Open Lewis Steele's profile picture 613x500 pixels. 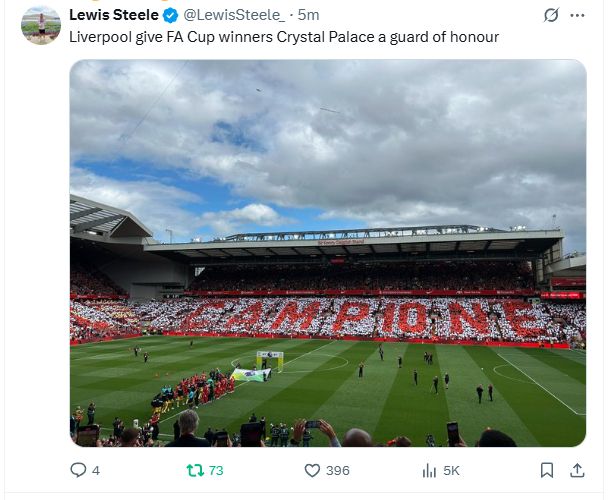[x=41, y=24]
